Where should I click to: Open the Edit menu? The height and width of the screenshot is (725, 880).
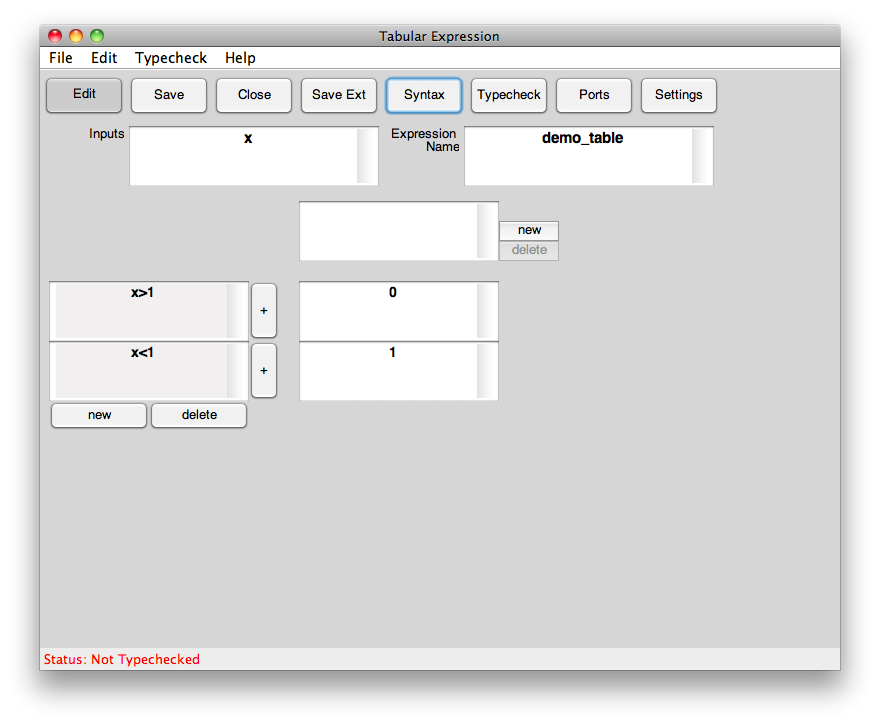104,58
